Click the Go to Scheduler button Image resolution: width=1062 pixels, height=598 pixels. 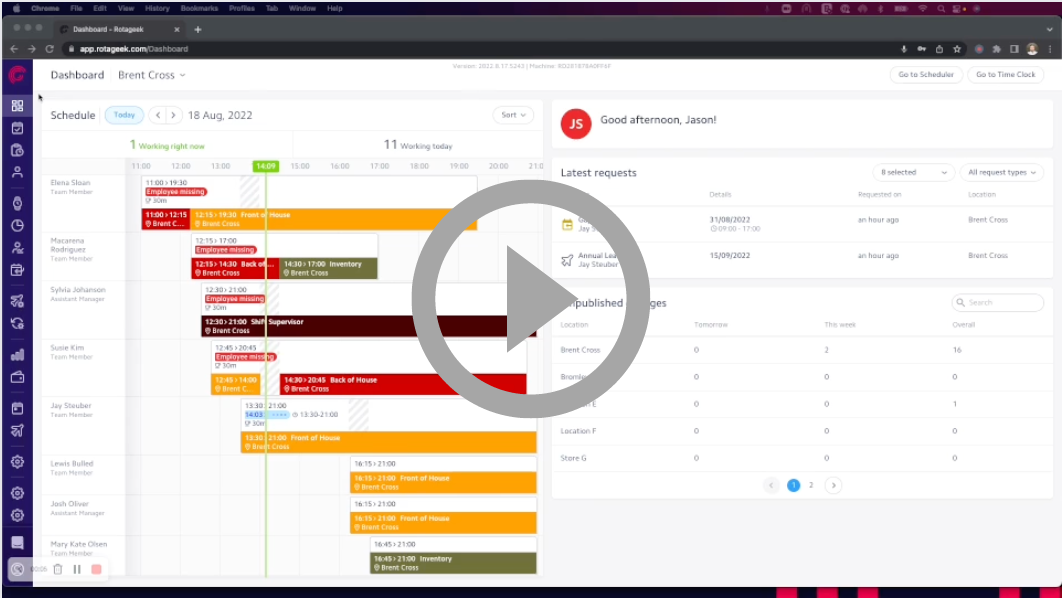925,74
